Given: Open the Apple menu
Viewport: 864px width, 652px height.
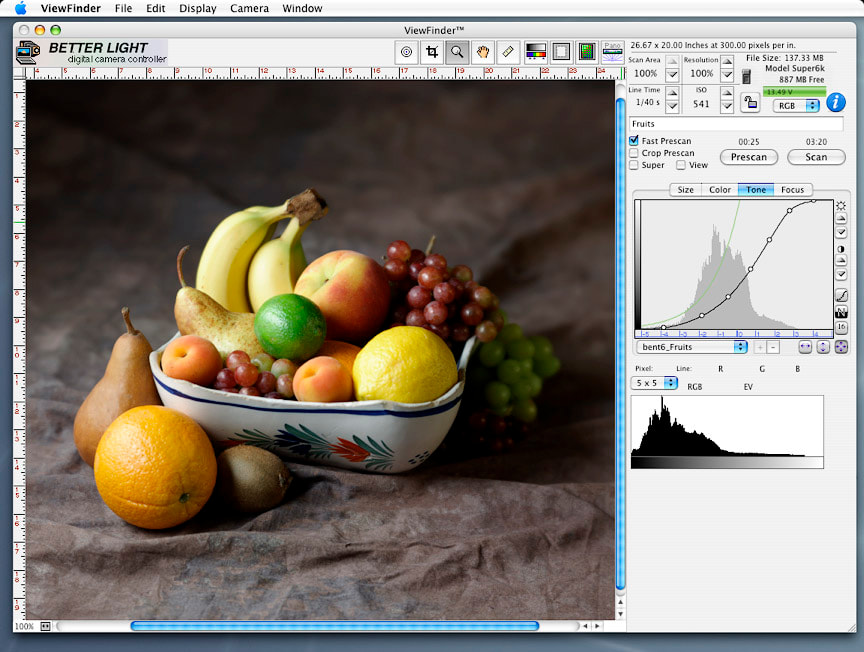Looking at the screenshot, I should 20,8.
